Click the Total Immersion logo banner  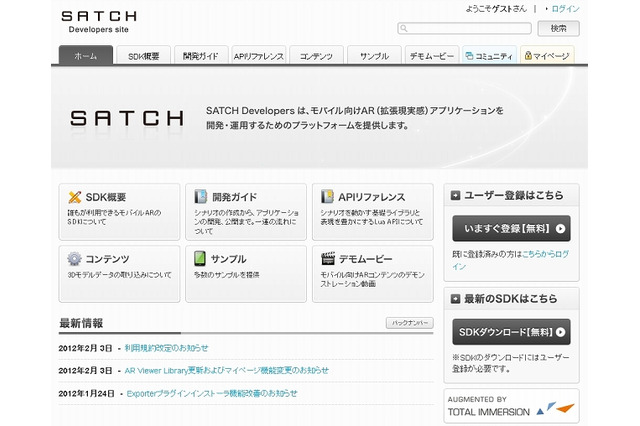point(511,404)
